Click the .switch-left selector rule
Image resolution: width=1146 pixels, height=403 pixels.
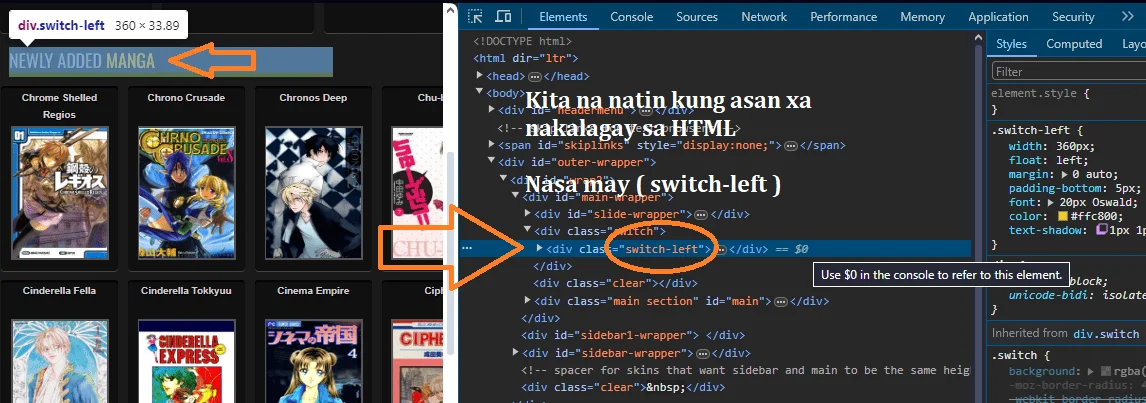pyautogui.click(x=1029, y=131)
